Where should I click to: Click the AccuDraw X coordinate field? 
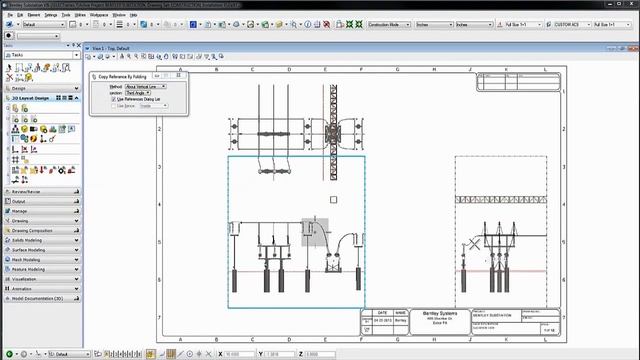tap(240, 354)
